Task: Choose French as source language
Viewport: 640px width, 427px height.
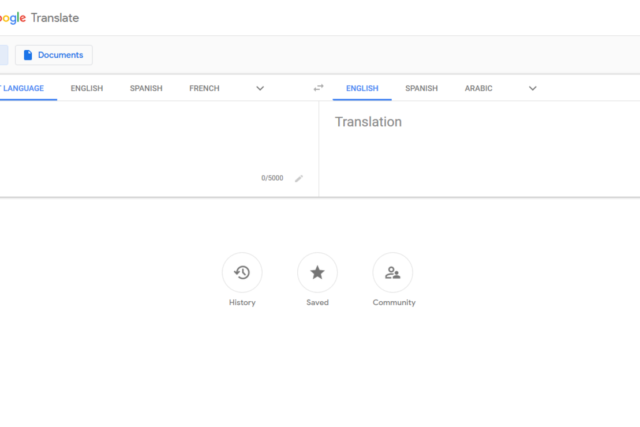Action: (x=204, y=88)
